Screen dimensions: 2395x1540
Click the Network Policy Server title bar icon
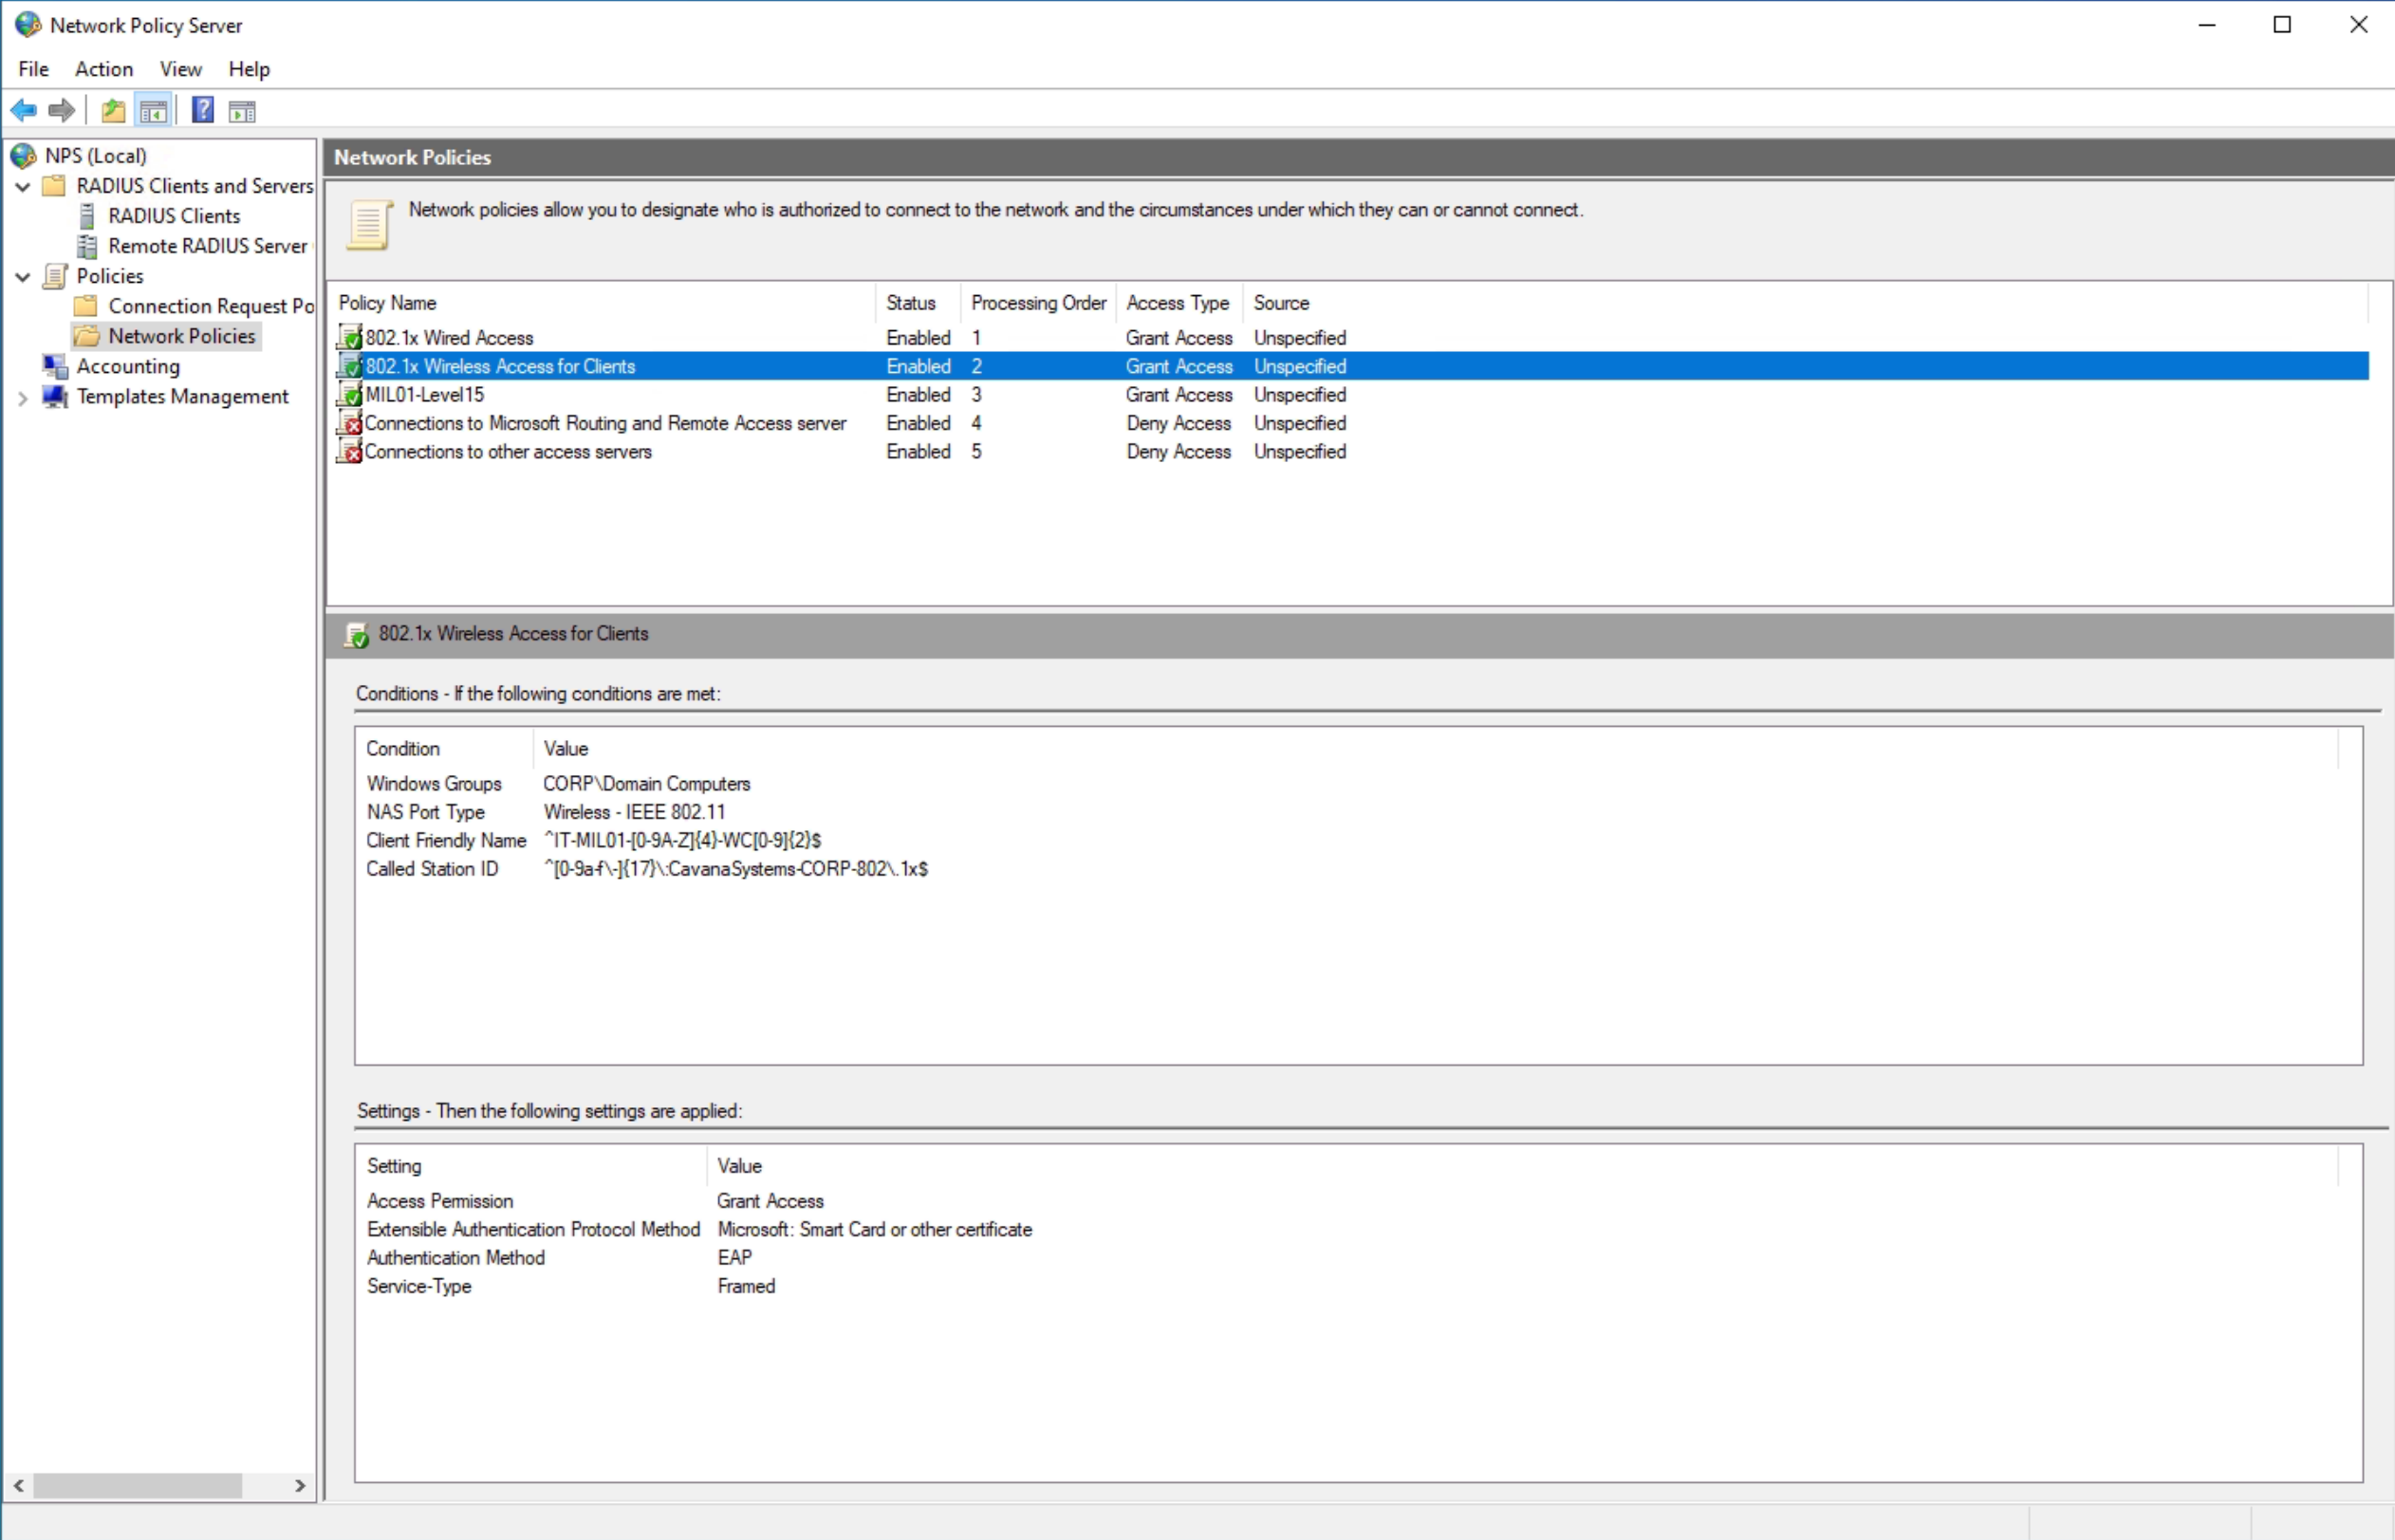pos(28,25)
